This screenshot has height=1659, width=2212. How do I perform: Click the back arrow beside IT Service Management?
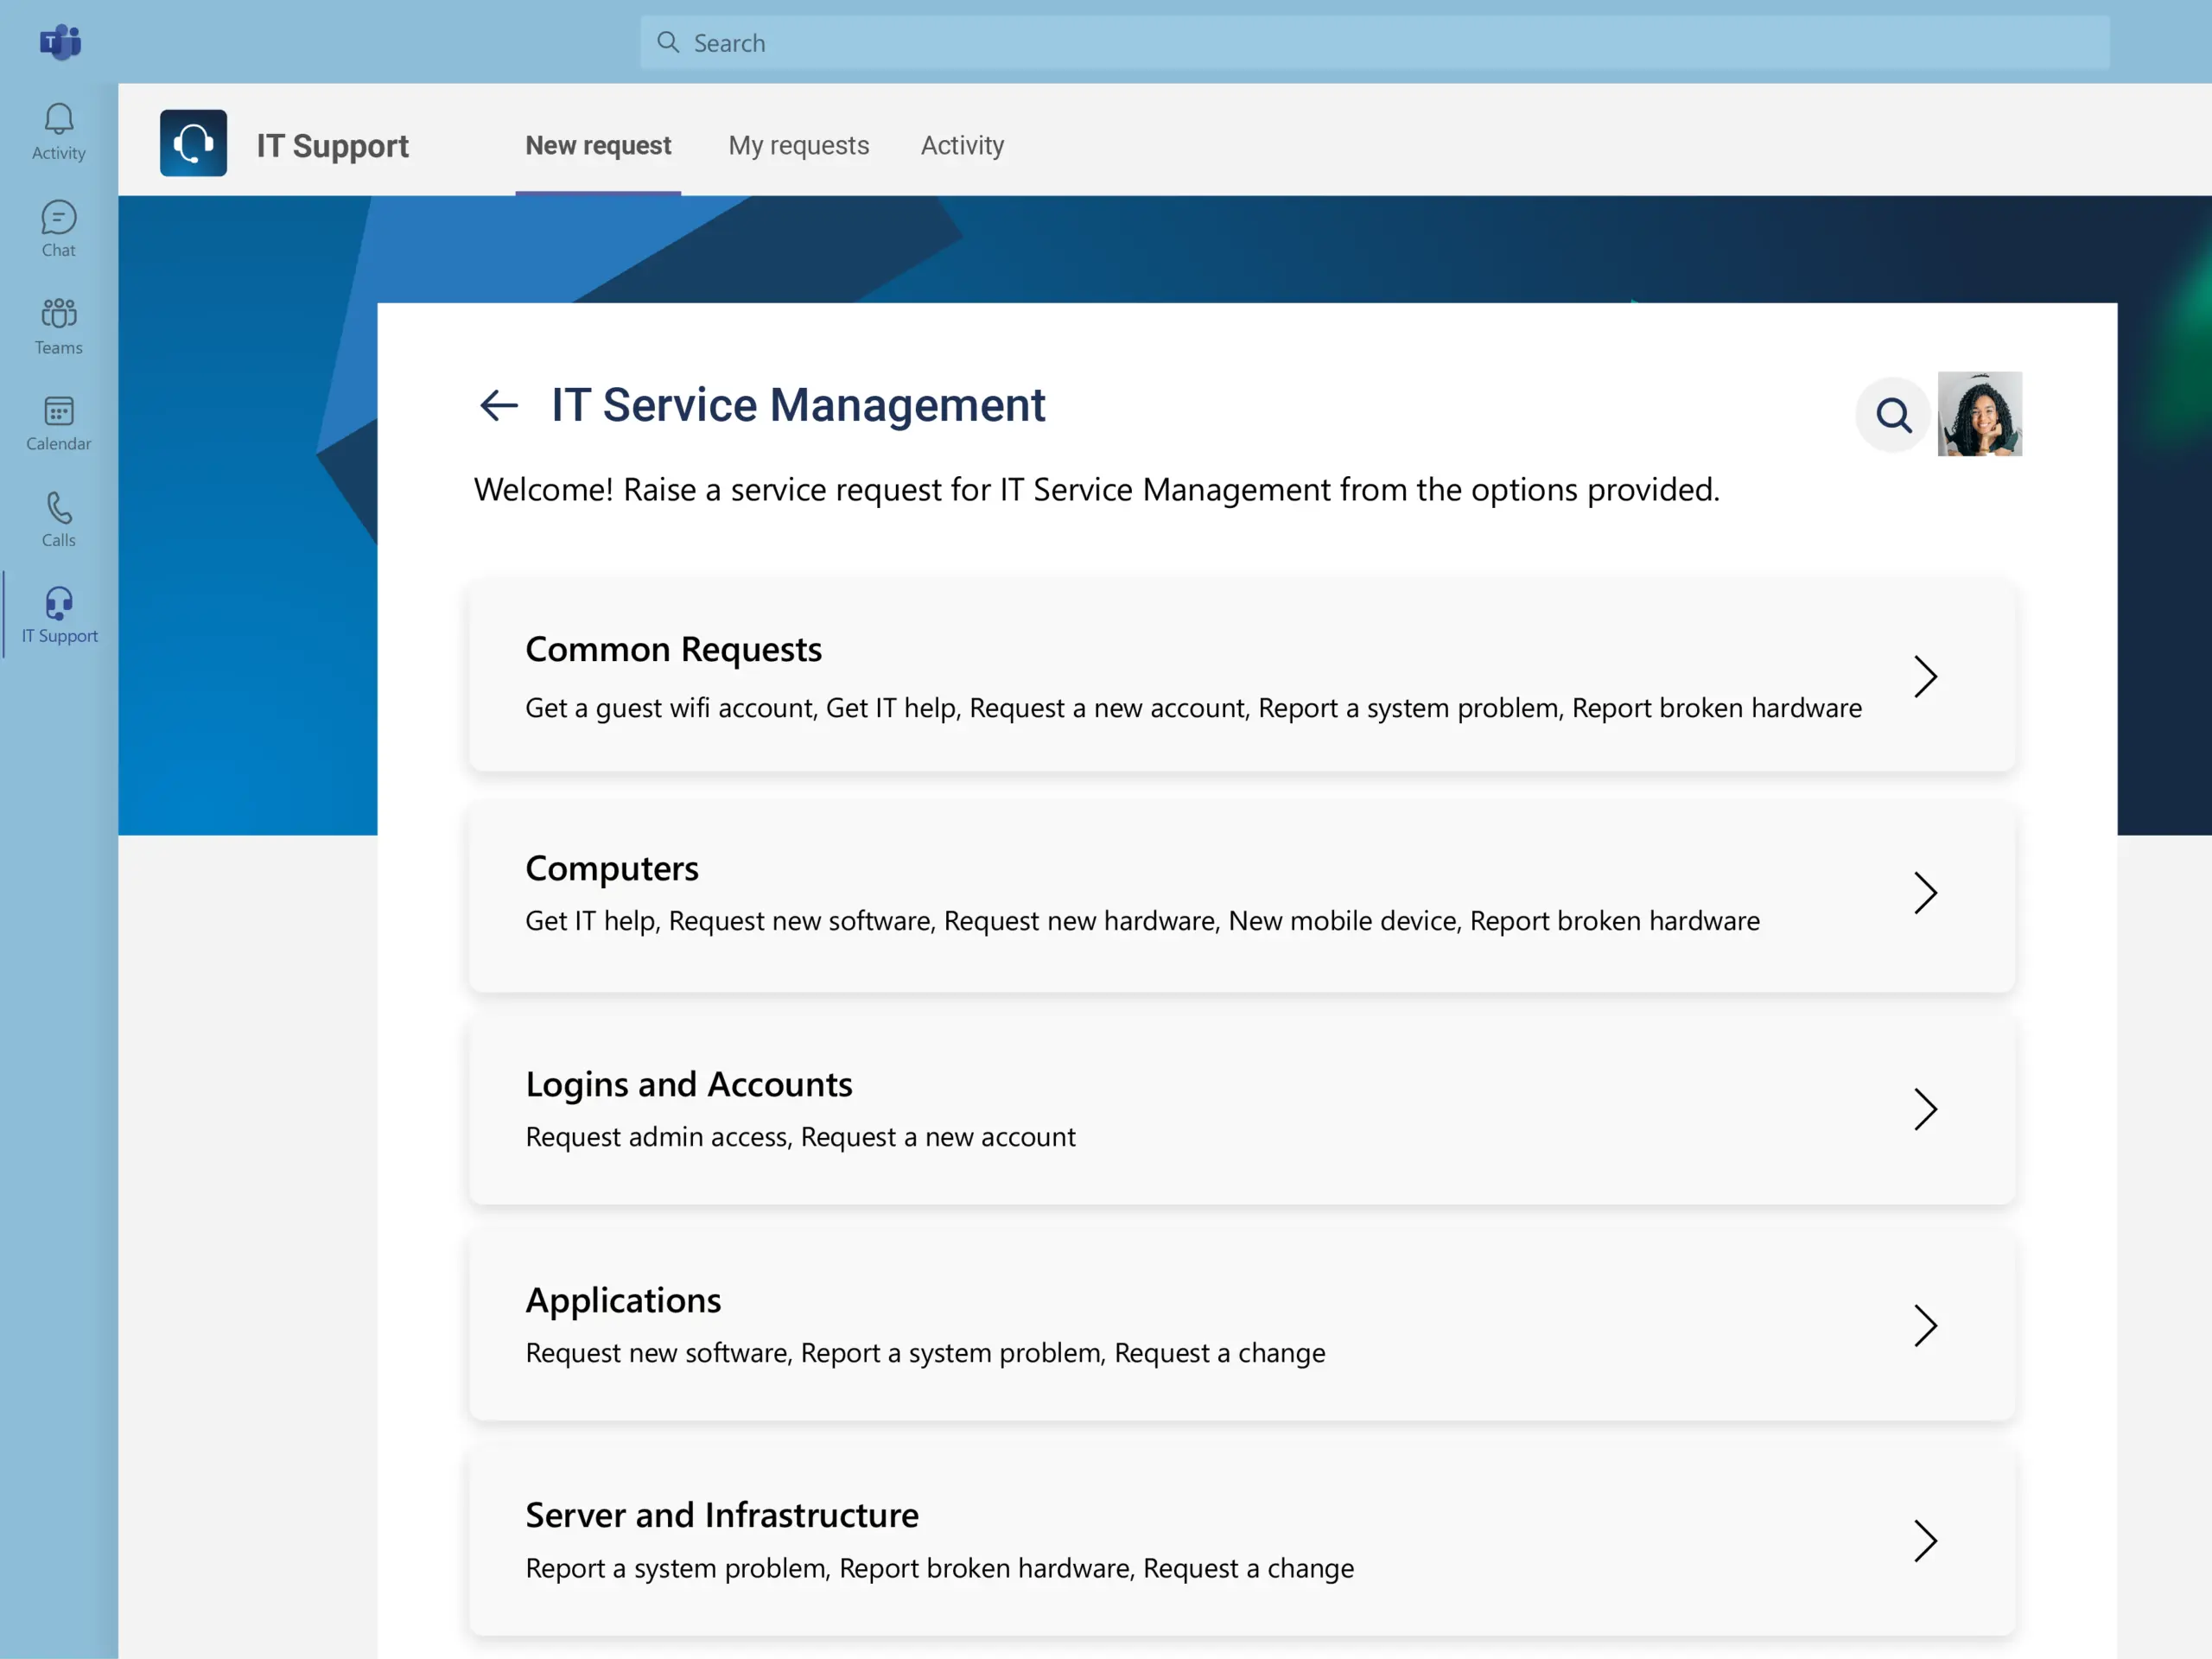(498, 405)
